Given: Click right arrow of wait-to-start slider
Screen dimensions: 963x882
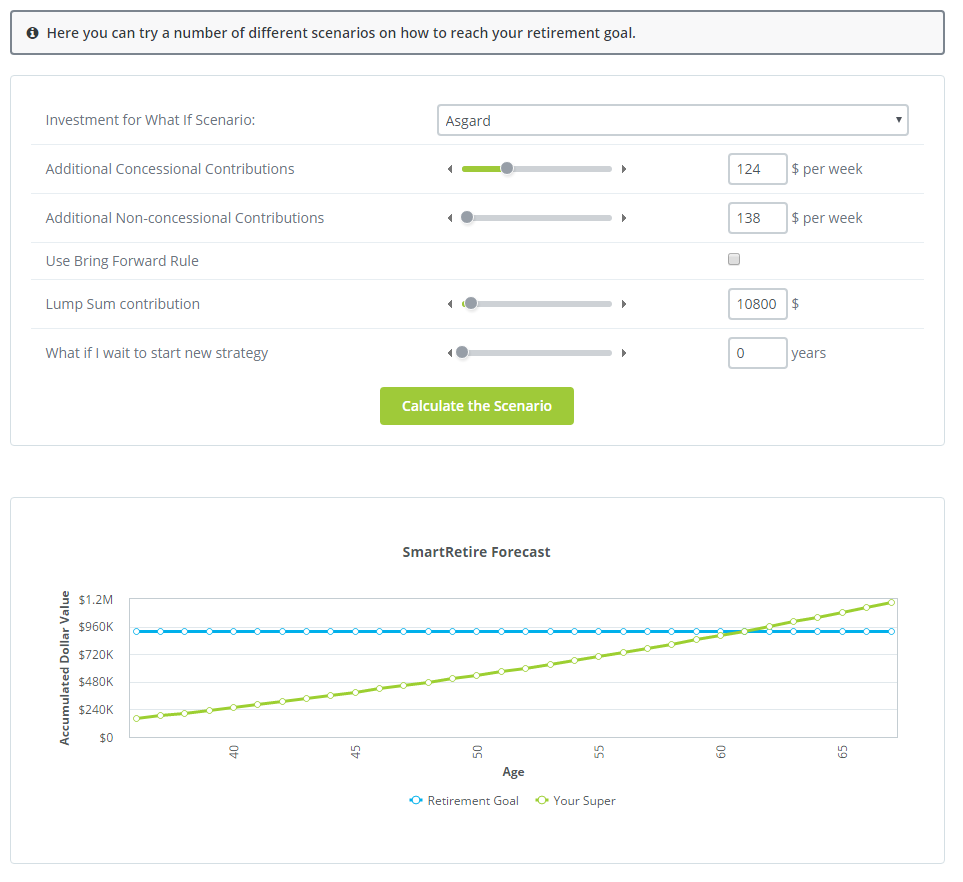Looking at the screenshot, I should tap(624, 353).
